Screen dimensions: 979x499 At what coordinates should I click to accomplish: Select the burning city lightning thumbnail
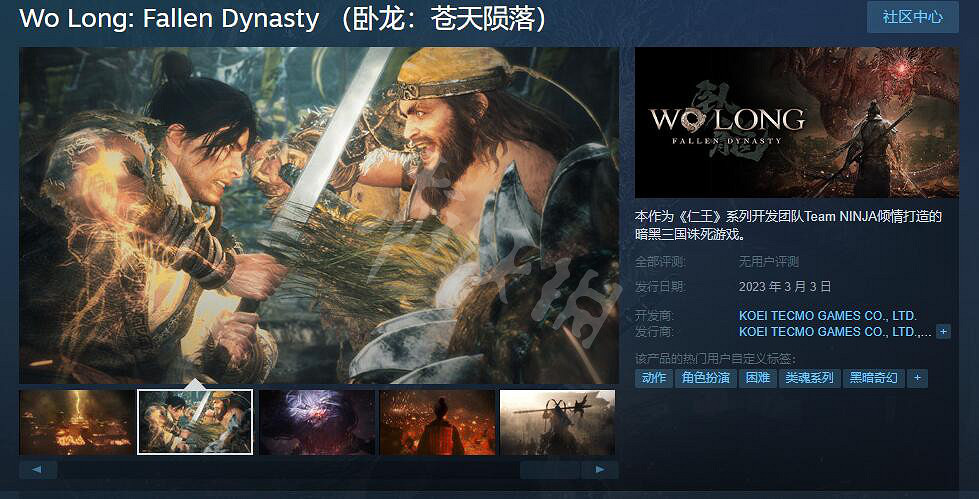click(76, 422)
